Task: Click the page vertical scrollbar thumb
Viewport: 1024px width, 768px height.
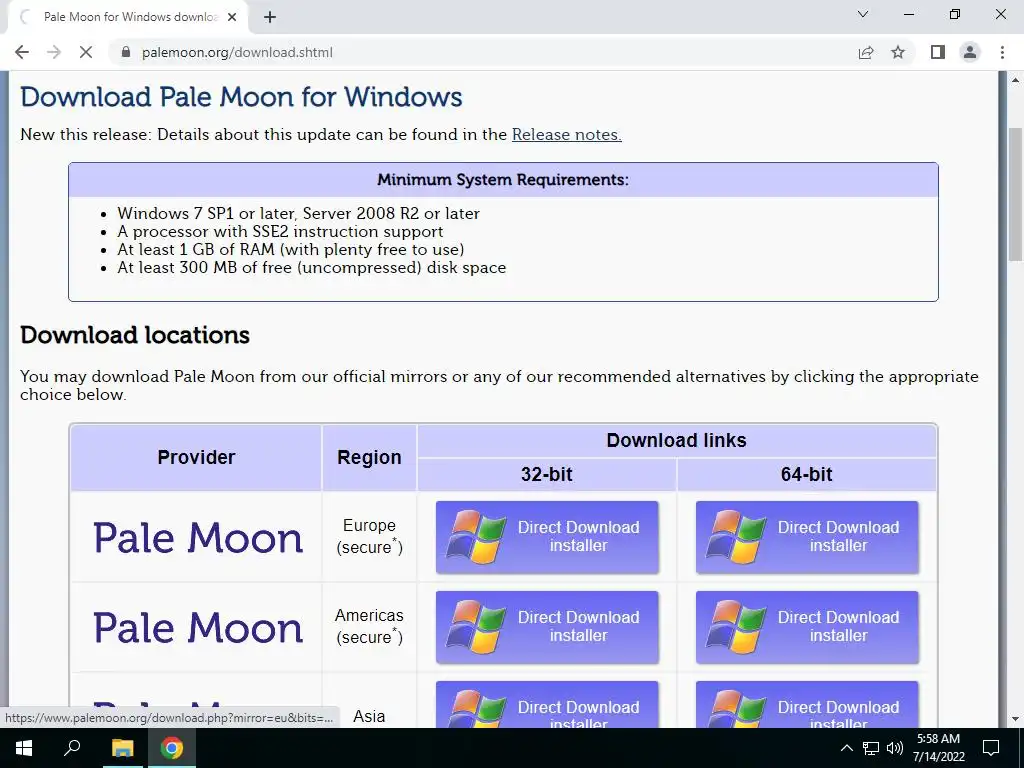Action: point(1016,195)
